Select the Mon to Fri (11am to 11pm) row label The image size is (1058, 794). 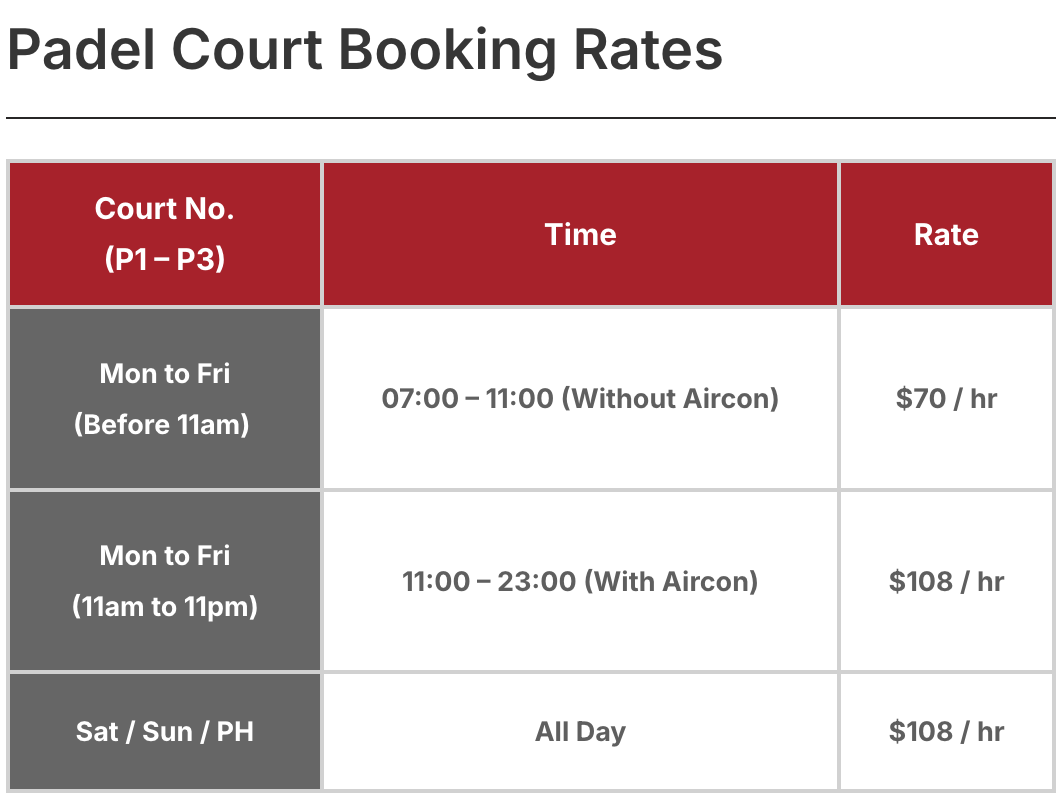[165, 581]
